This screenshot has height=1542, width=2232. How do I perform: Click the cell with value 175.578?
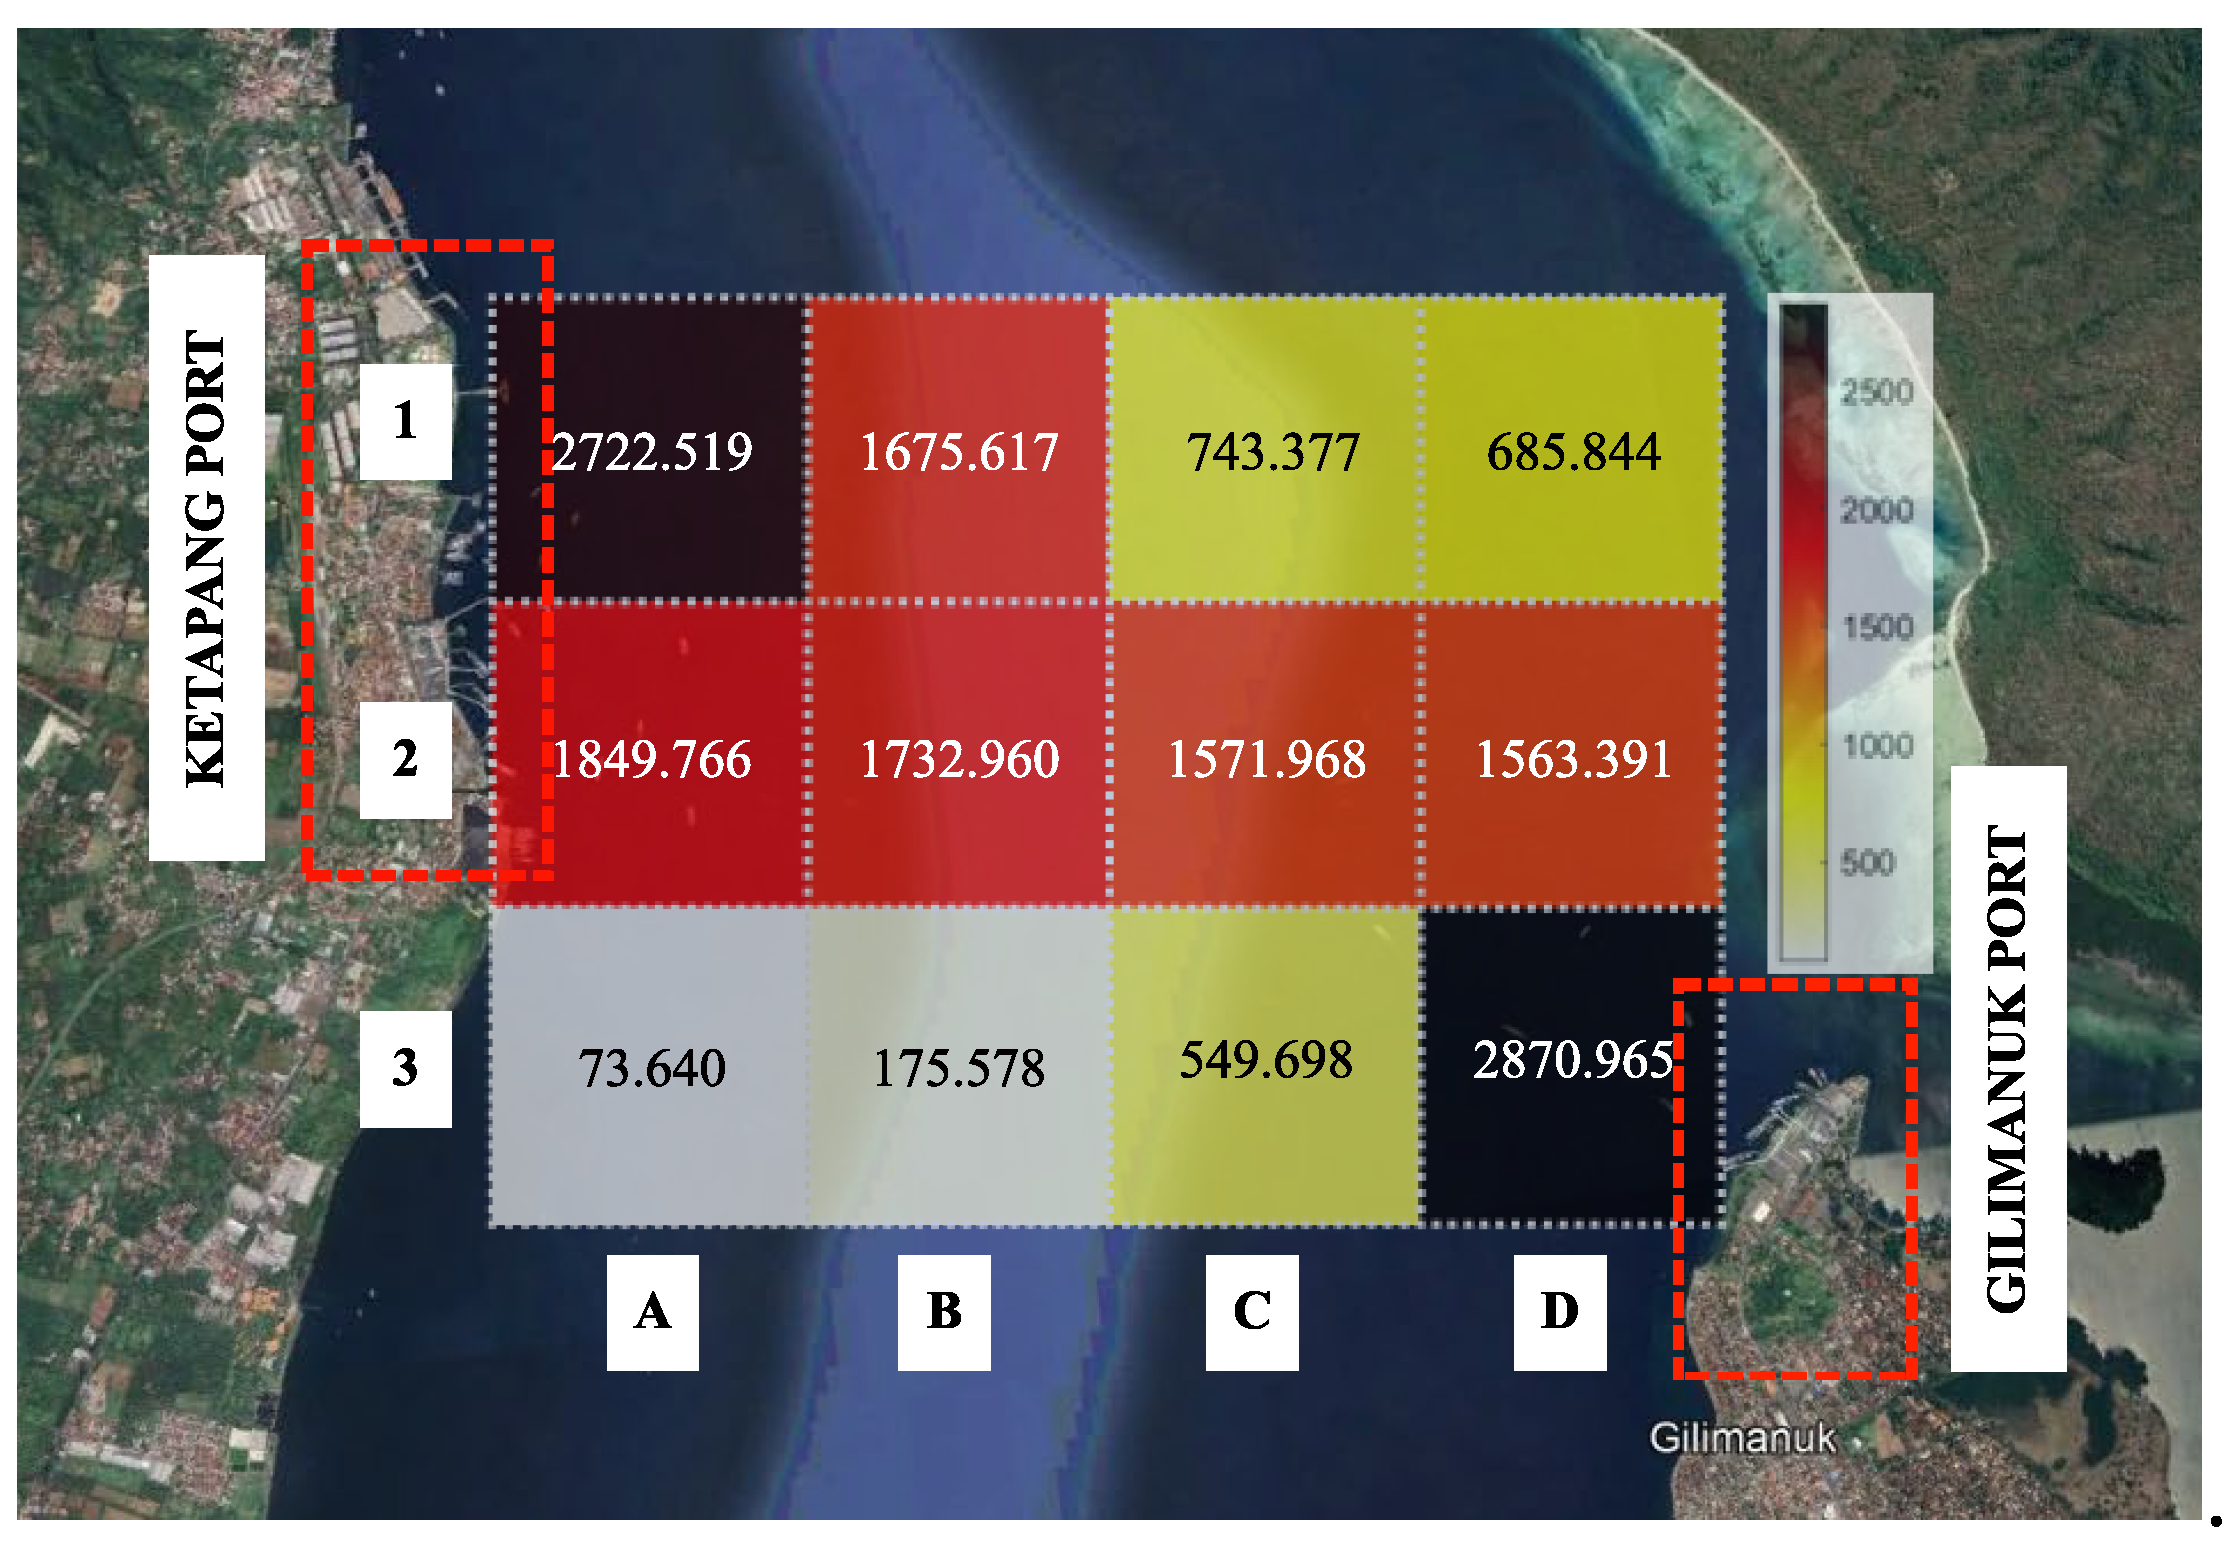958,1067
